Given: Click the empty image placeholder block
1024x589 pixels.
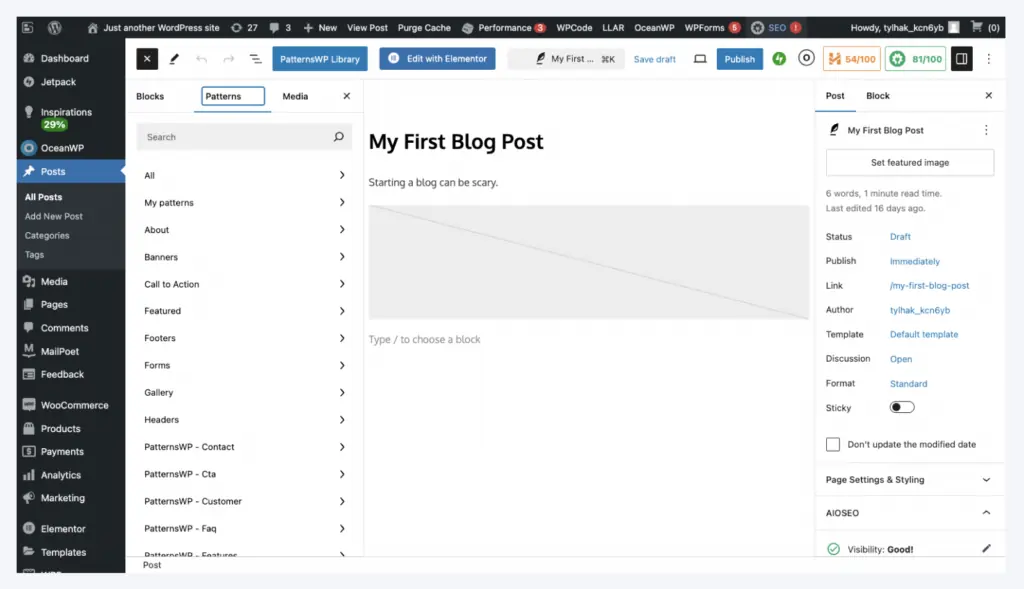Looking at the screenshot, I should 588,262.
